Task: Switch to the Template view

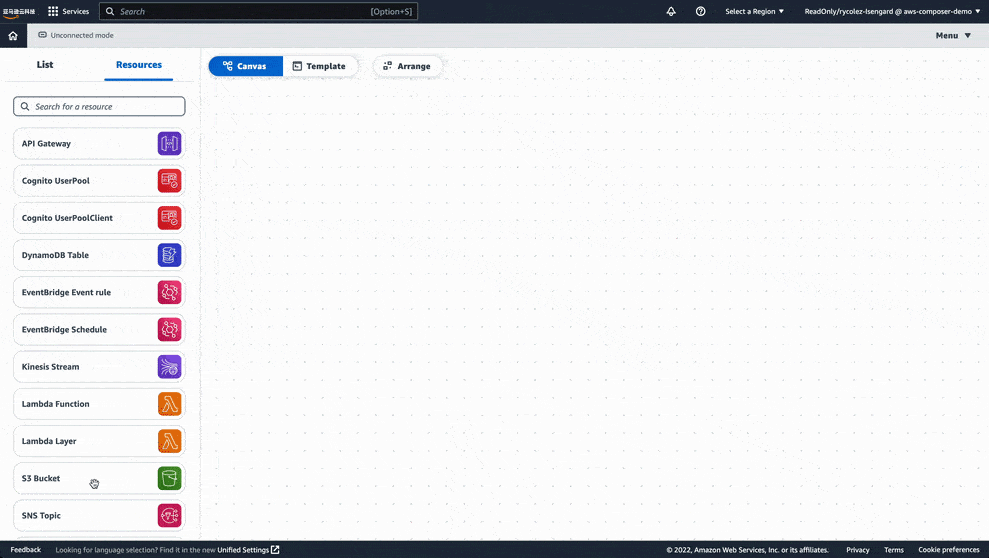Action: tap(320, 66)
